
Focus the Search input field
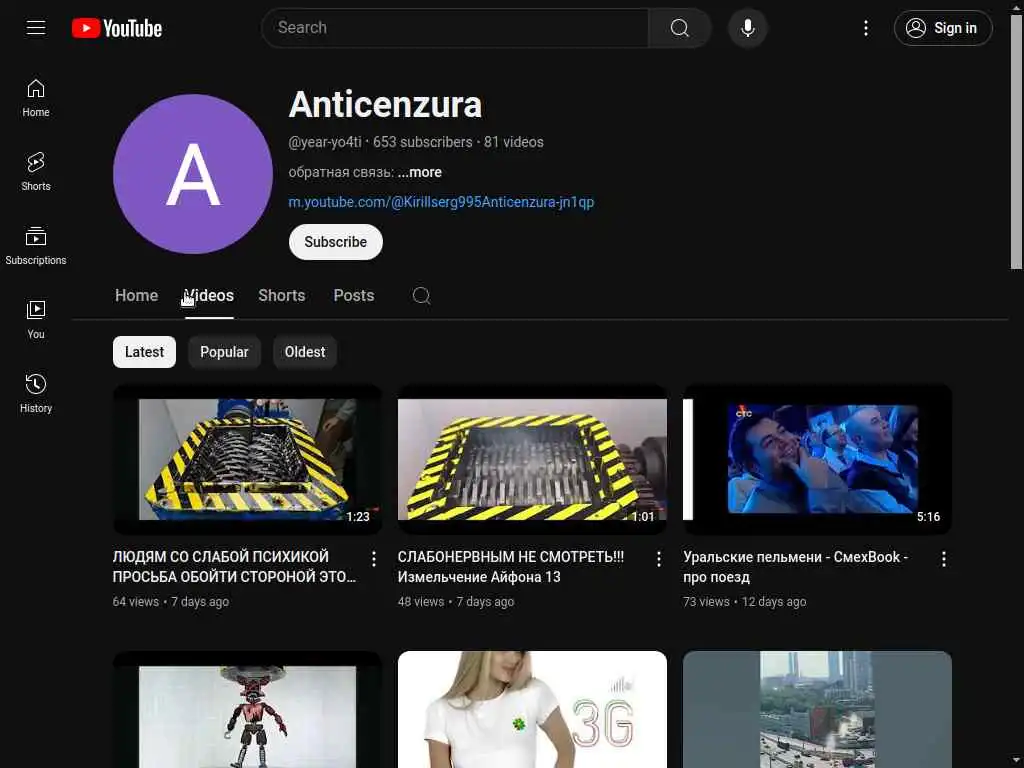tap(456, 28)
